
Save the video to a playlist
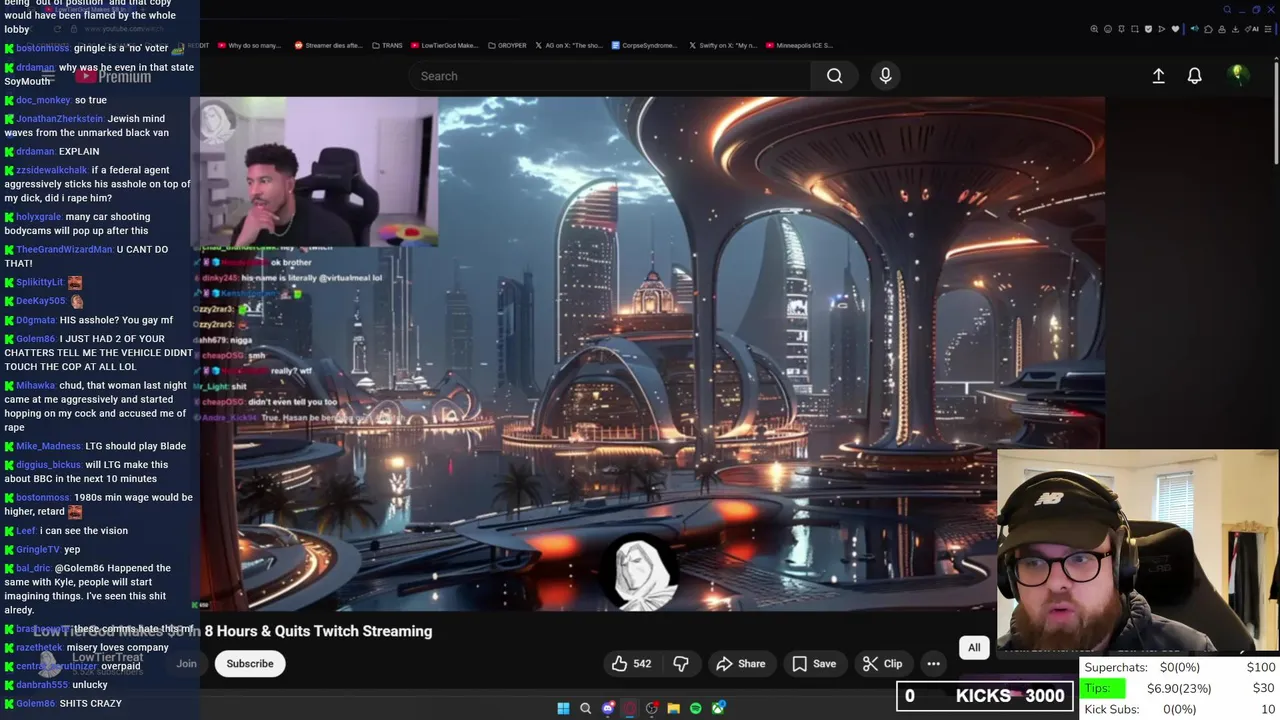point(814,663)
